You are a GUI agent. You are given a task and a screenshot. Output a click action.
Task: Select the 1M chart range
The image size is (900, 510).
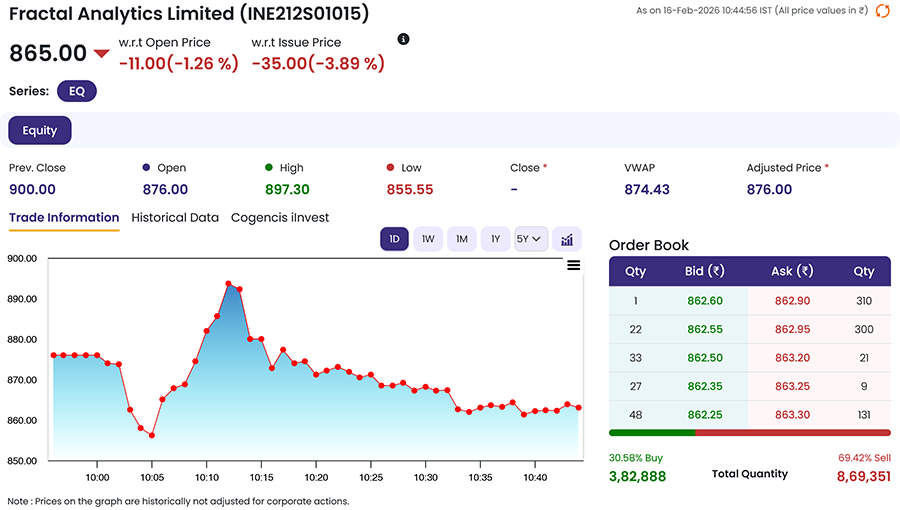[x=462, y=239]
